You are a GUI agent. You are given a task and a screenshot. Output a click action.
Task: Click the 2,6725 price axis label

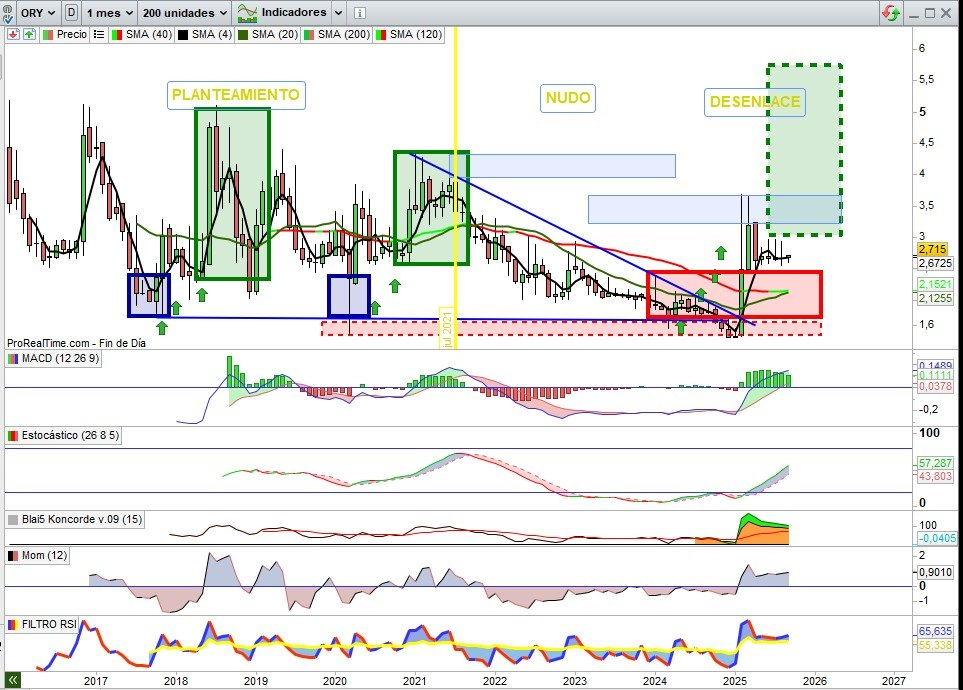[935, 263]
